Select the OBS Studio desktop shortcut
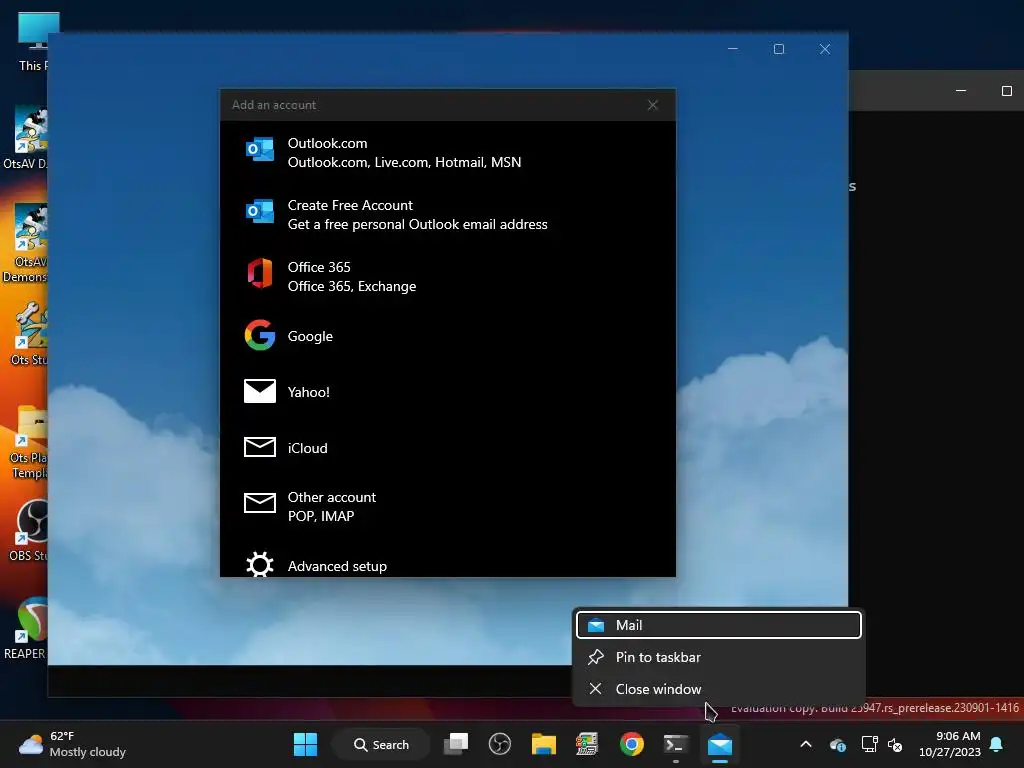Image resolution: width=1024 pixels, height=768 pixels. coord(27,530)
